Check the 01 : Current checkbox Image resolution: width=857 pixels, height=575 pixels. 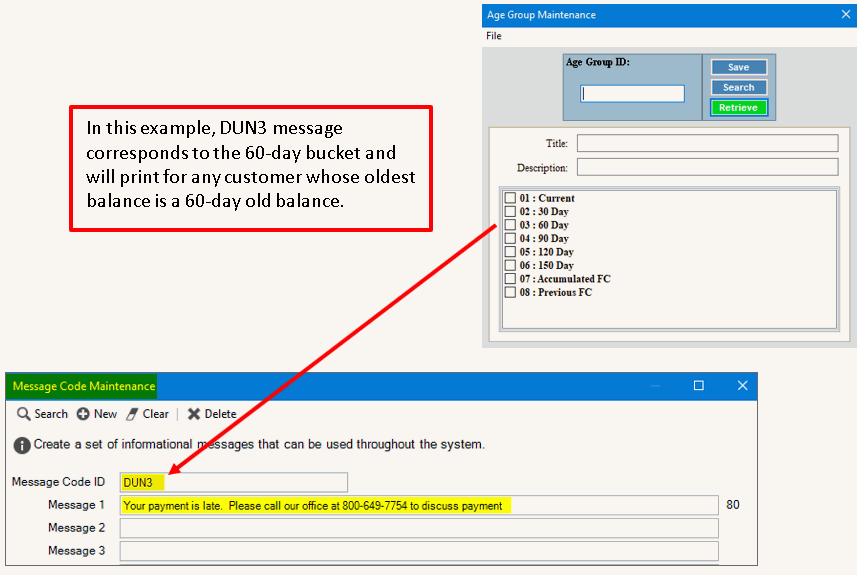[x=510, y=198]
